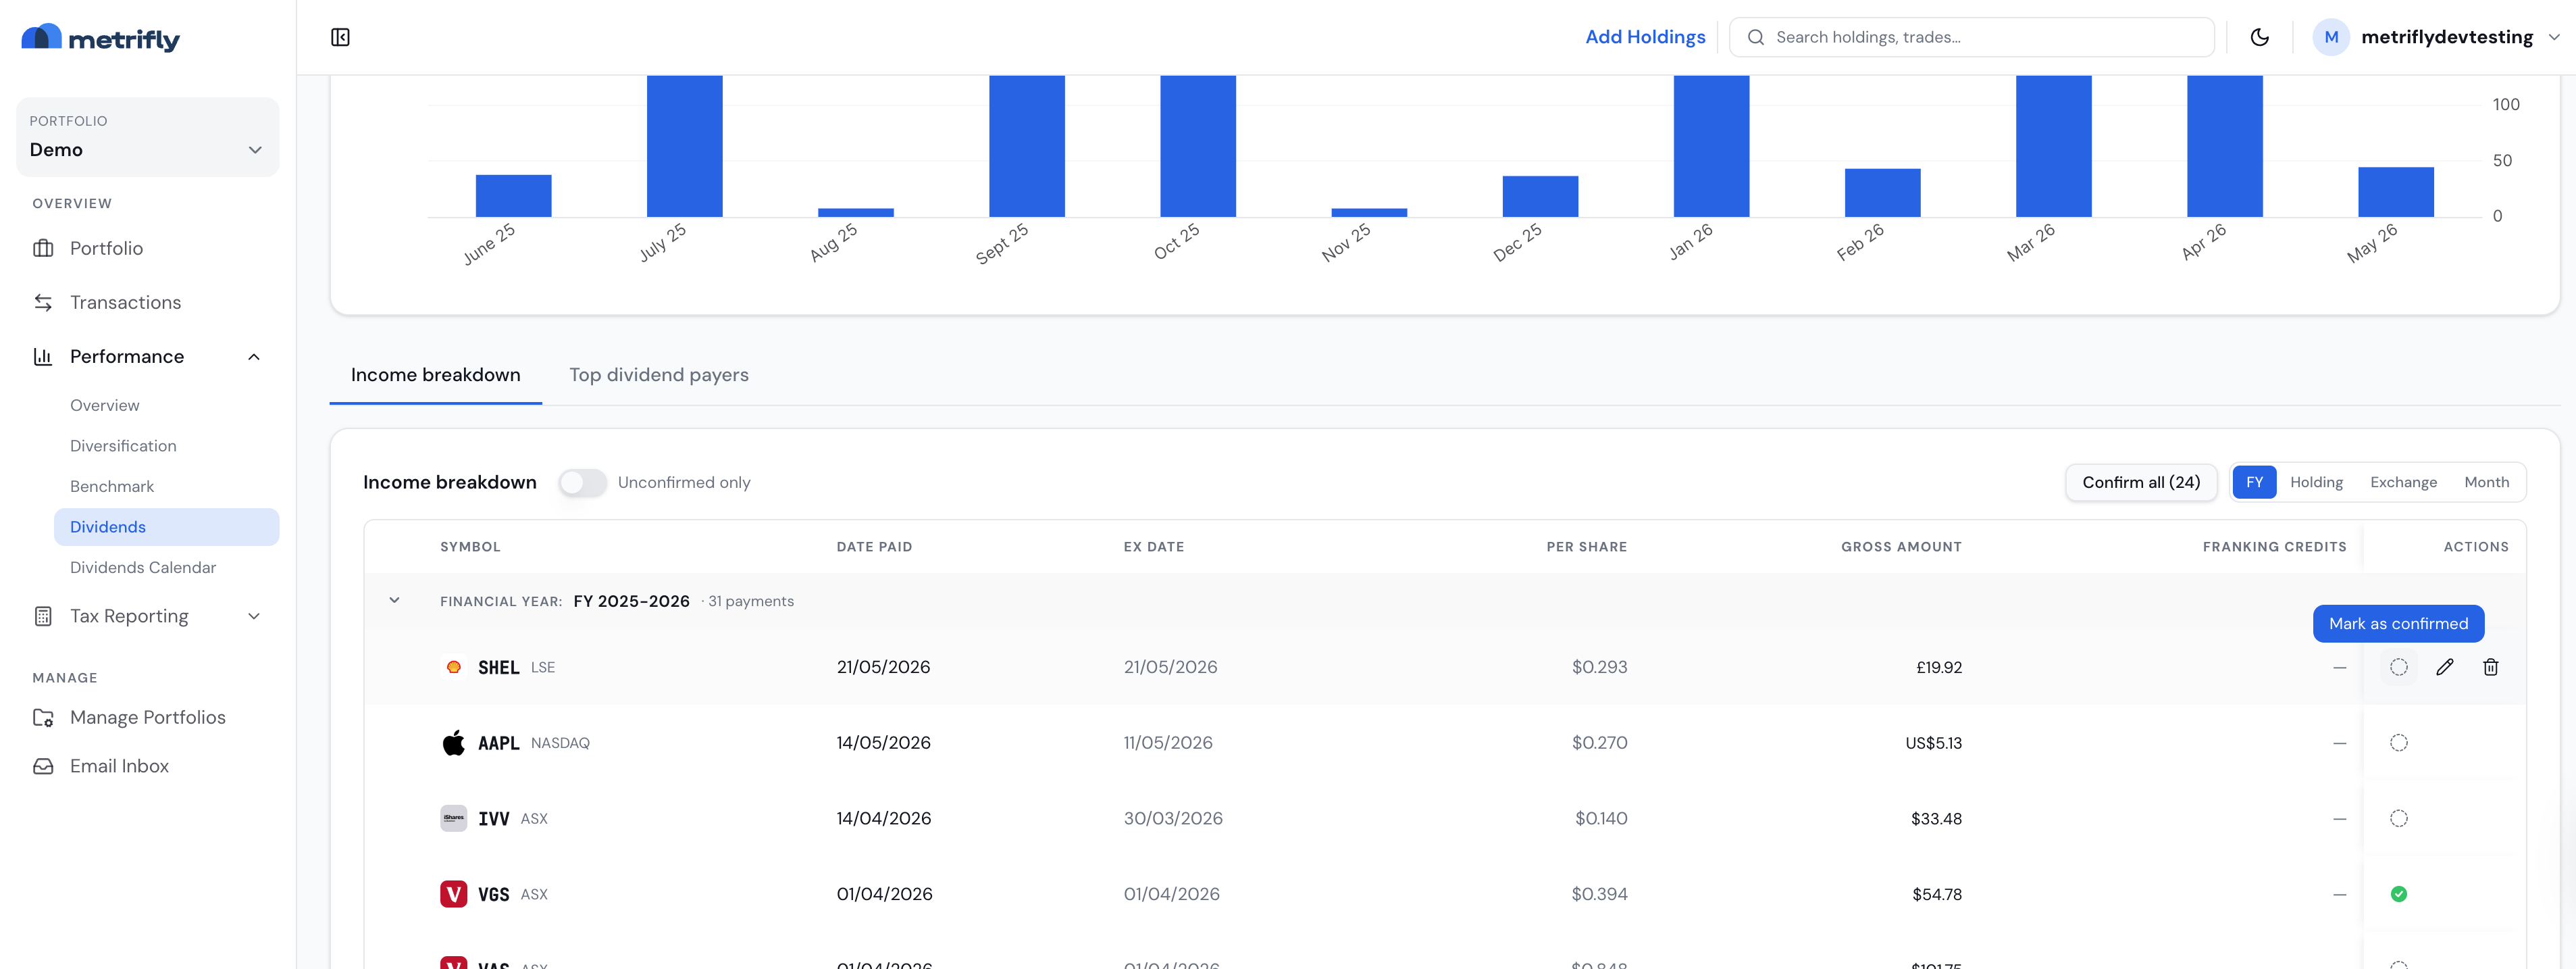Expand the Tax Reporting section chevron

254,616
